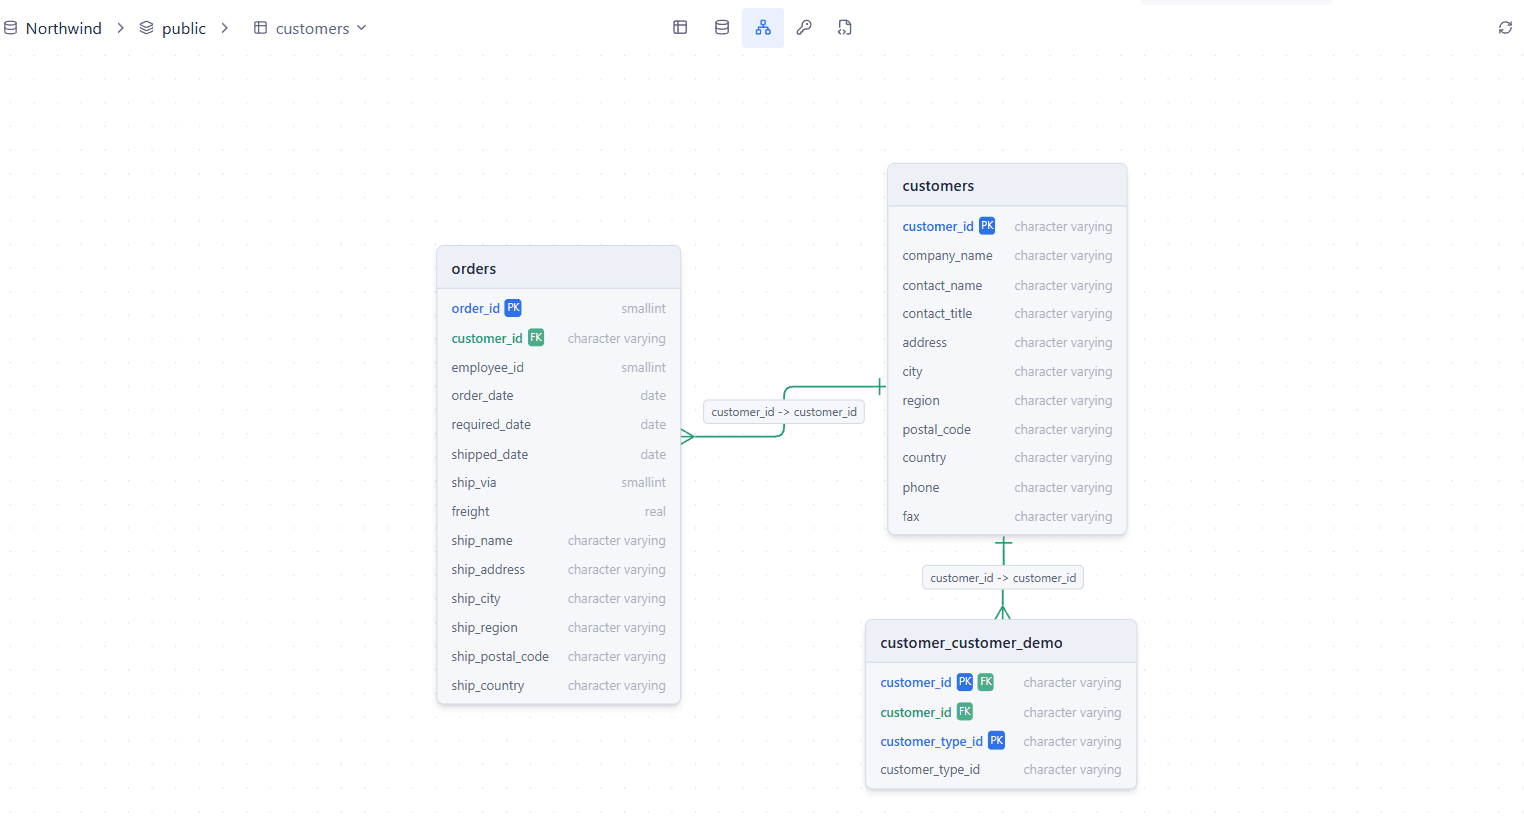The width and height of the screenshot is (1524, 816).
Task: Select the ship_via column
Action: [x=559, y=483]
